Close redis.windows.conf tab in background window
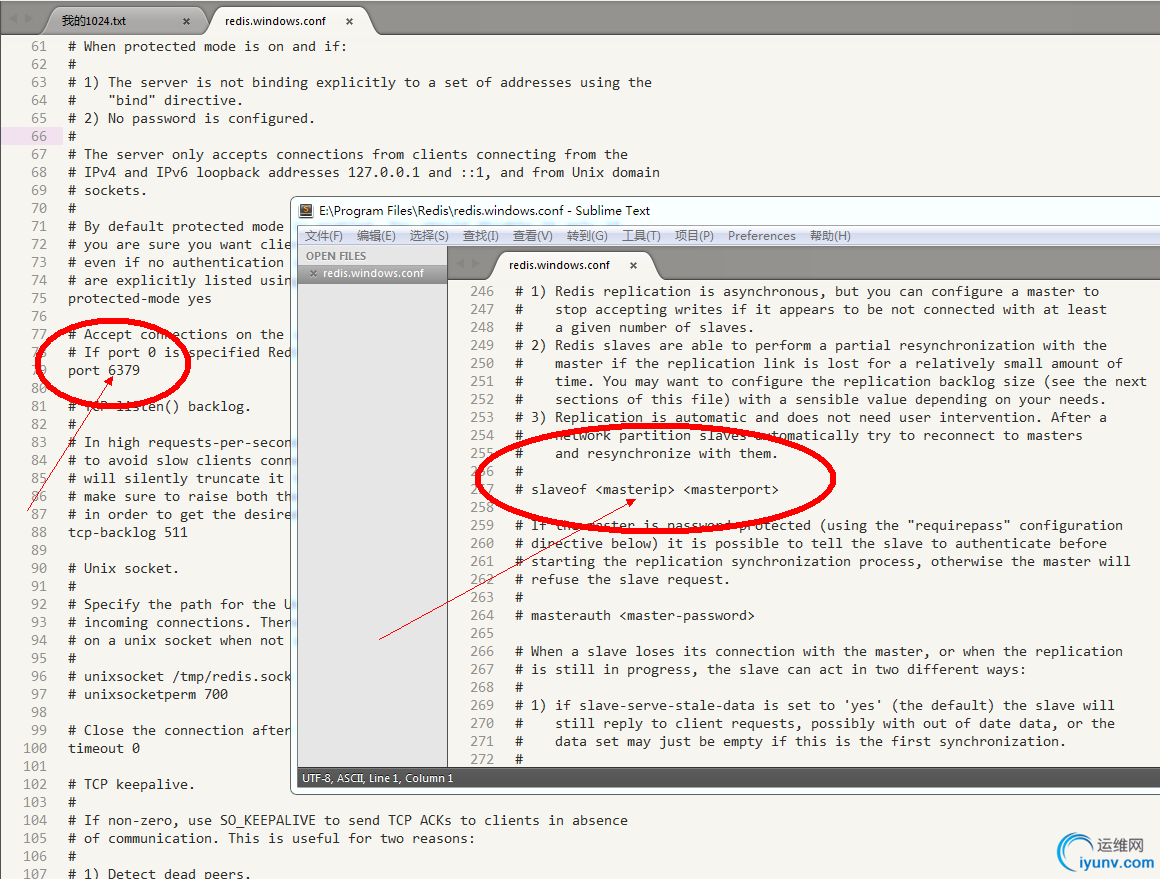Image resolution: width=1160 pixels, height=879 pixels. coord(349,21)
